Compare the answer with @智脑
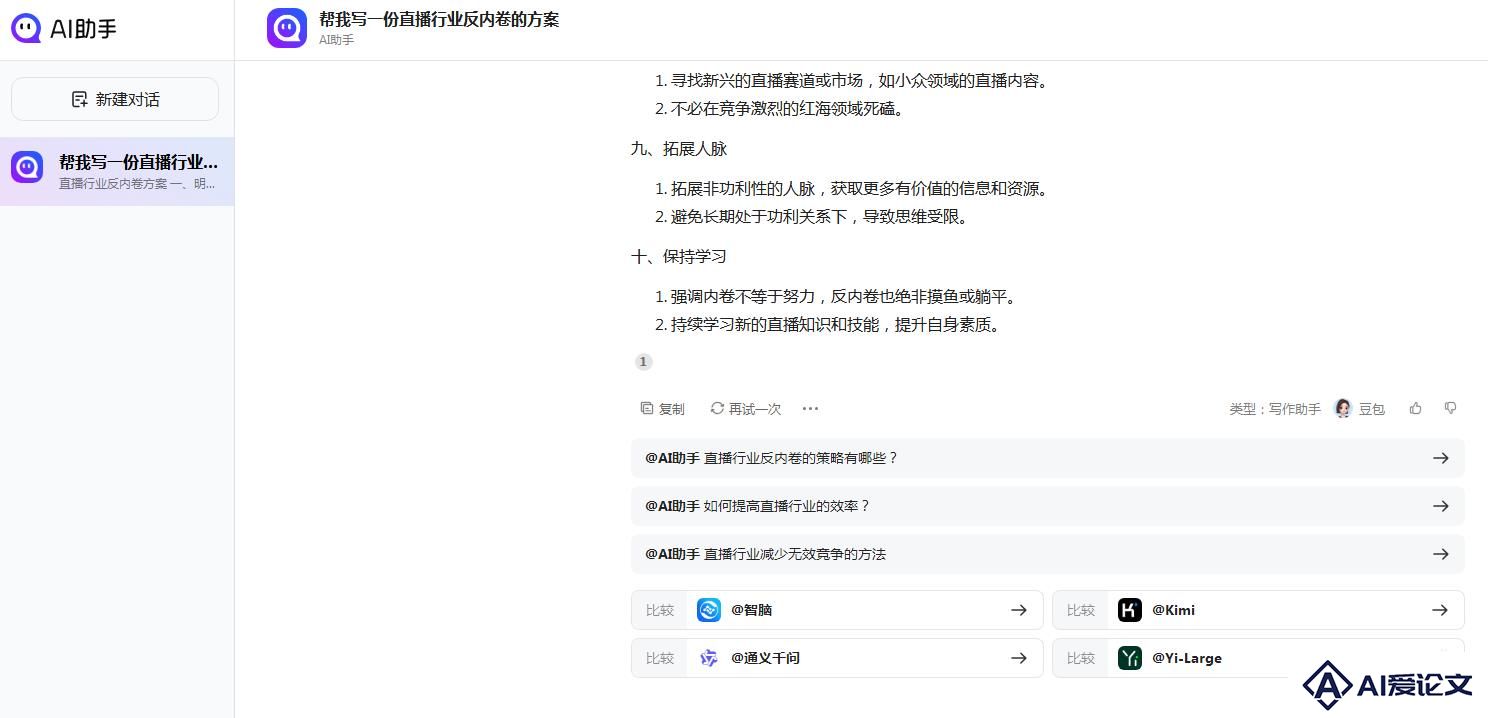This screenshot has height=718, width=1488. (x=837, y=610)
